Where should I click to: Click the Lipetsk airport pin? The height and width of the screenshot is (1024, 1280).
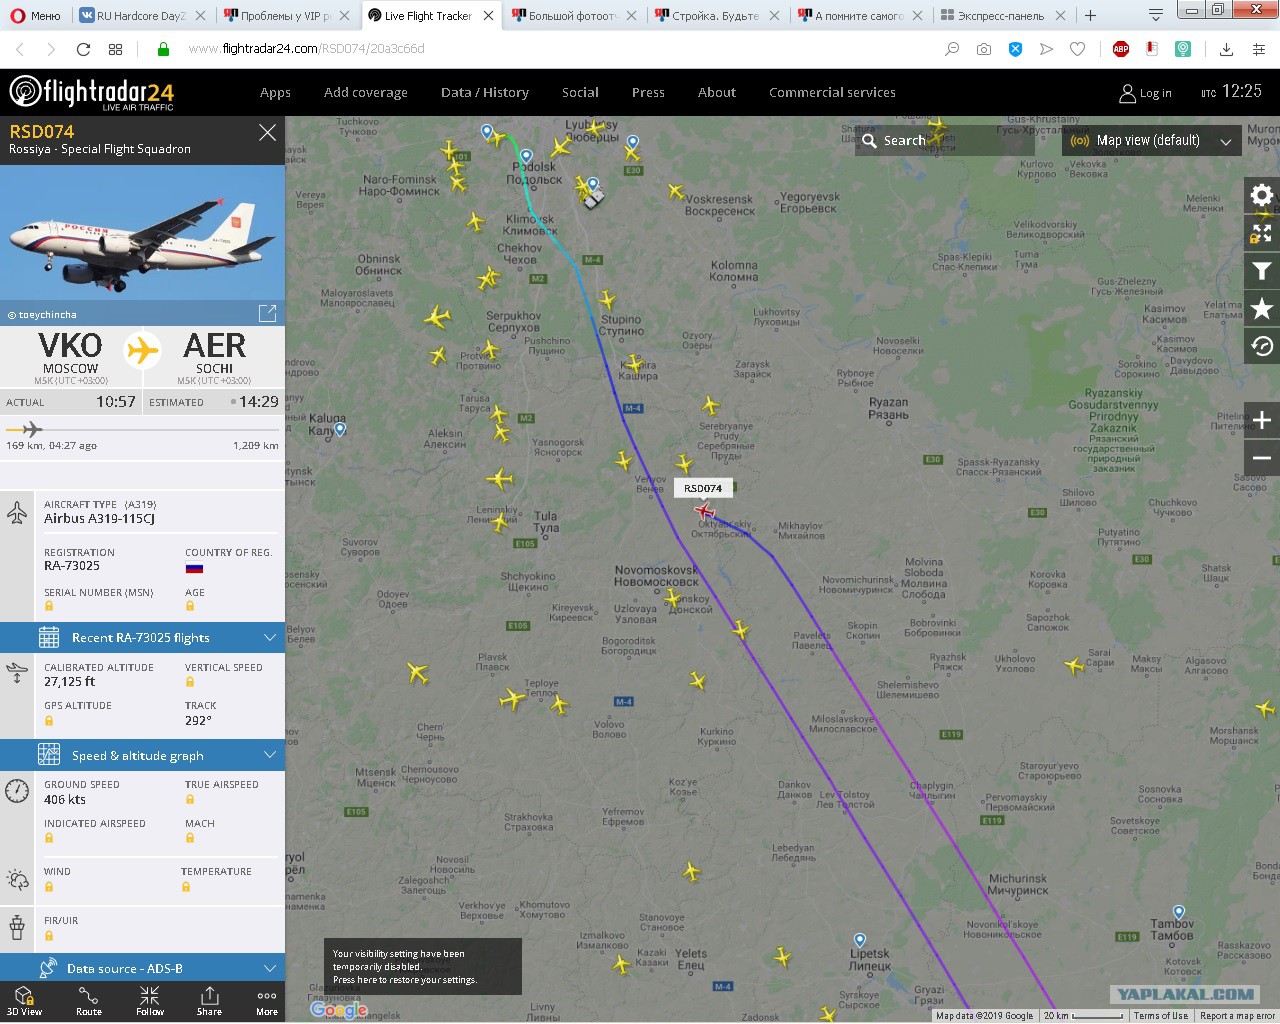click(x=860, y=940)
